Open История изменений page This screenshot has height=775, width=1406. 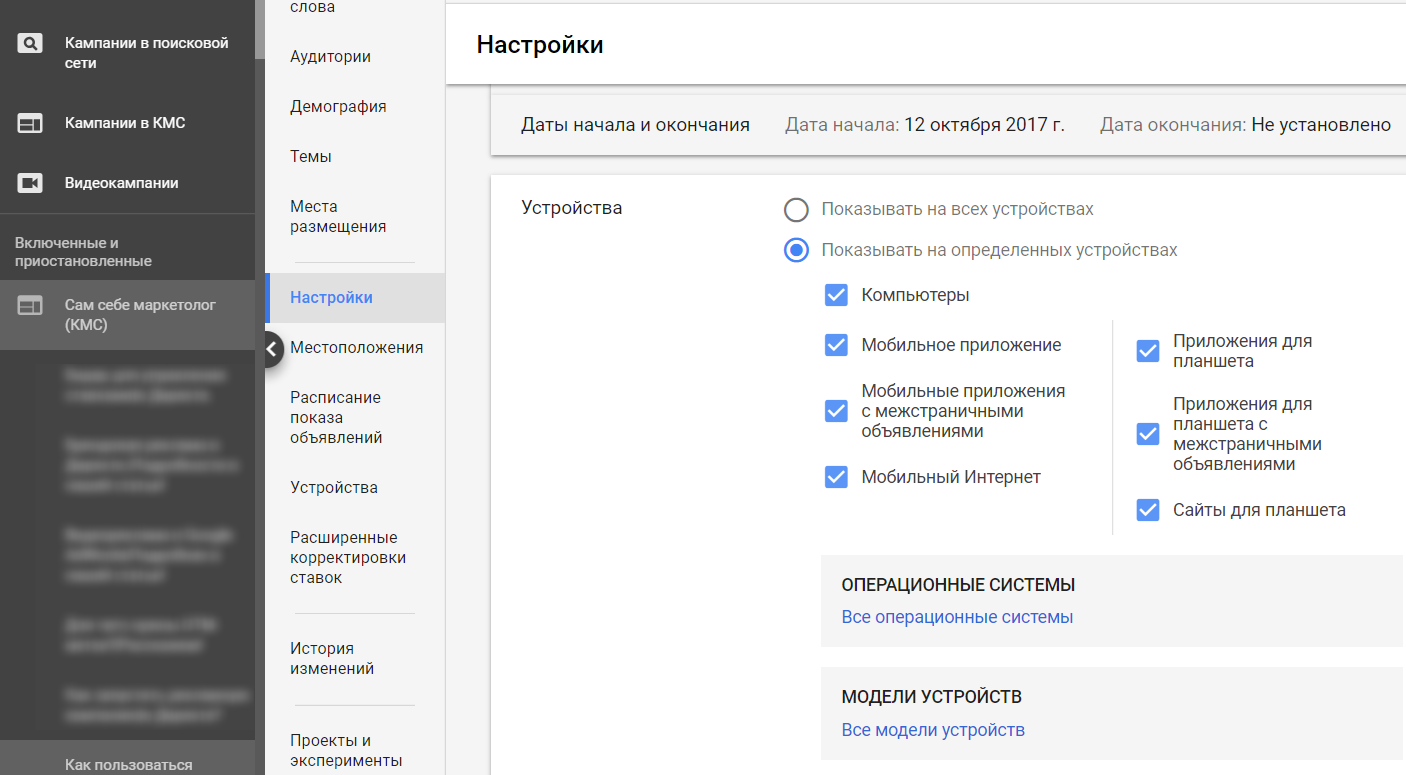pyautogui.click(x=332, y=659)
